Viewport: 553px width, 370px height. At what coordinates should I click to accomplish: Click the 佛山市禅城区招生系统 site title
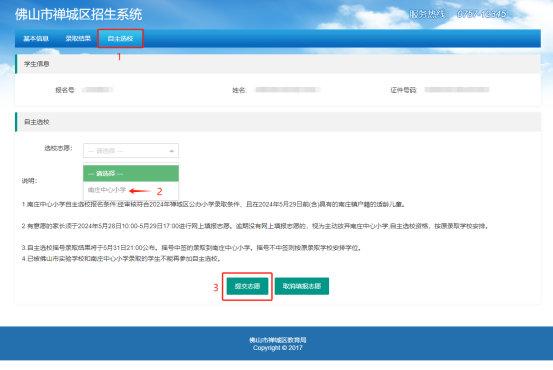click(x=78, y=14)
